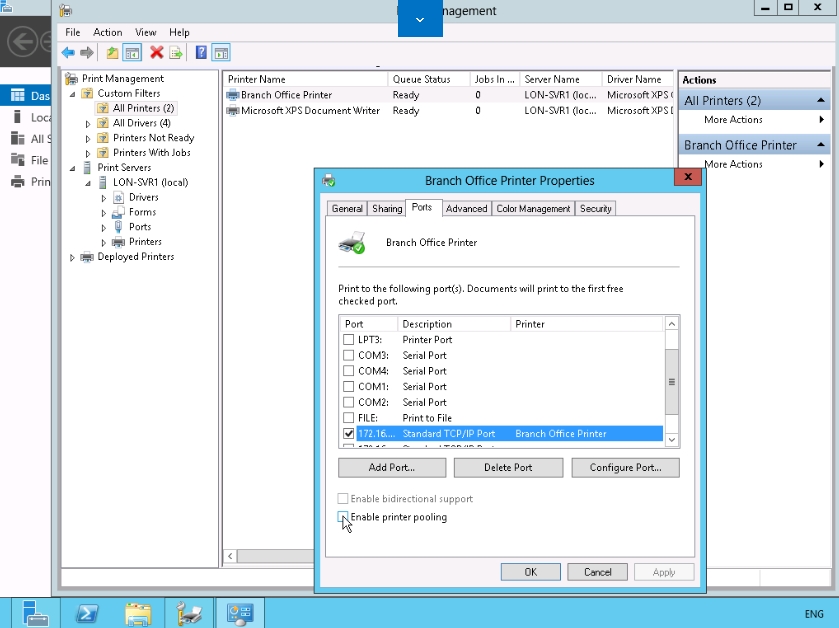Click the blue Help icon in toolbar
Viewport: 839px width, 628px height.
coord(201,53)
